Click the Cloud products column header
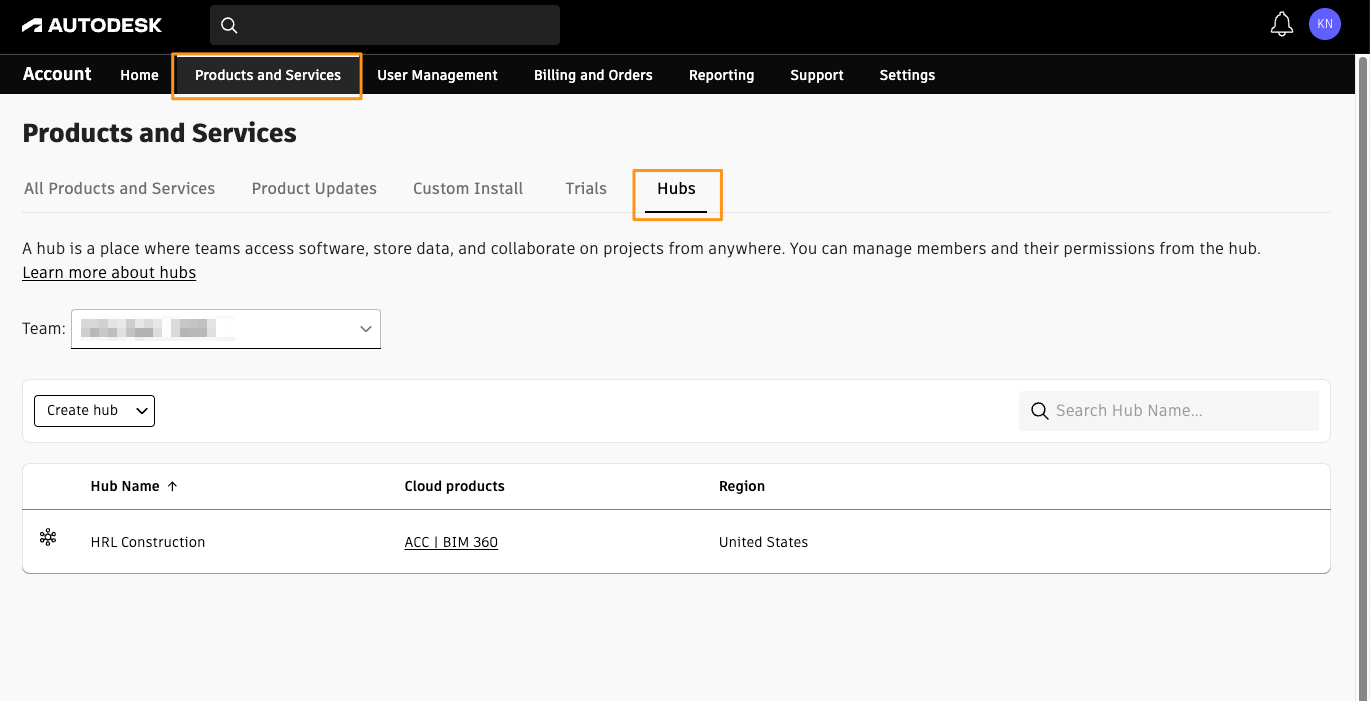The height and width of the screenshot is (701, 1370). 454,486
